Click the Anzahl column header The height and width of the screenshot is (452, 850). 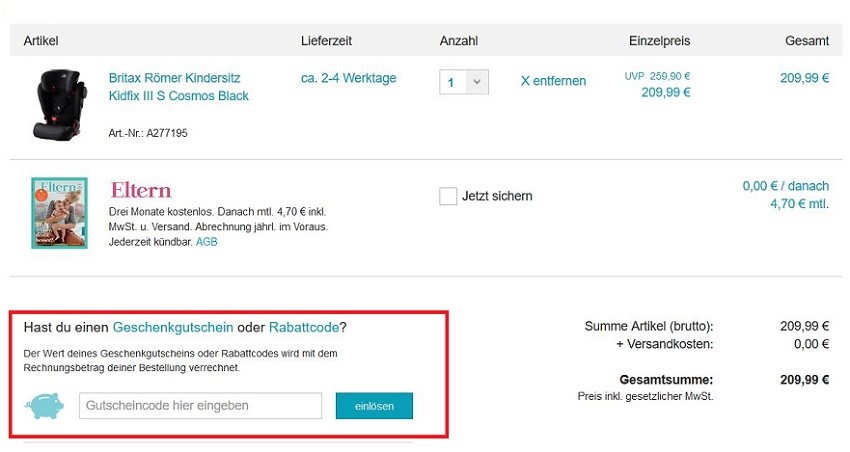point(459,41)
